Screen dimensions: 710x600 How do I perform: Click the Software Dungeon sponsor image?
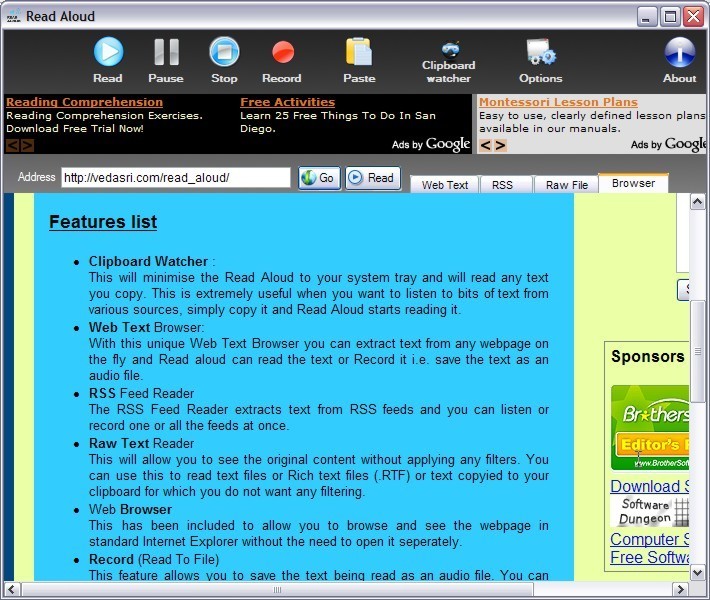(x=650, y=511)
